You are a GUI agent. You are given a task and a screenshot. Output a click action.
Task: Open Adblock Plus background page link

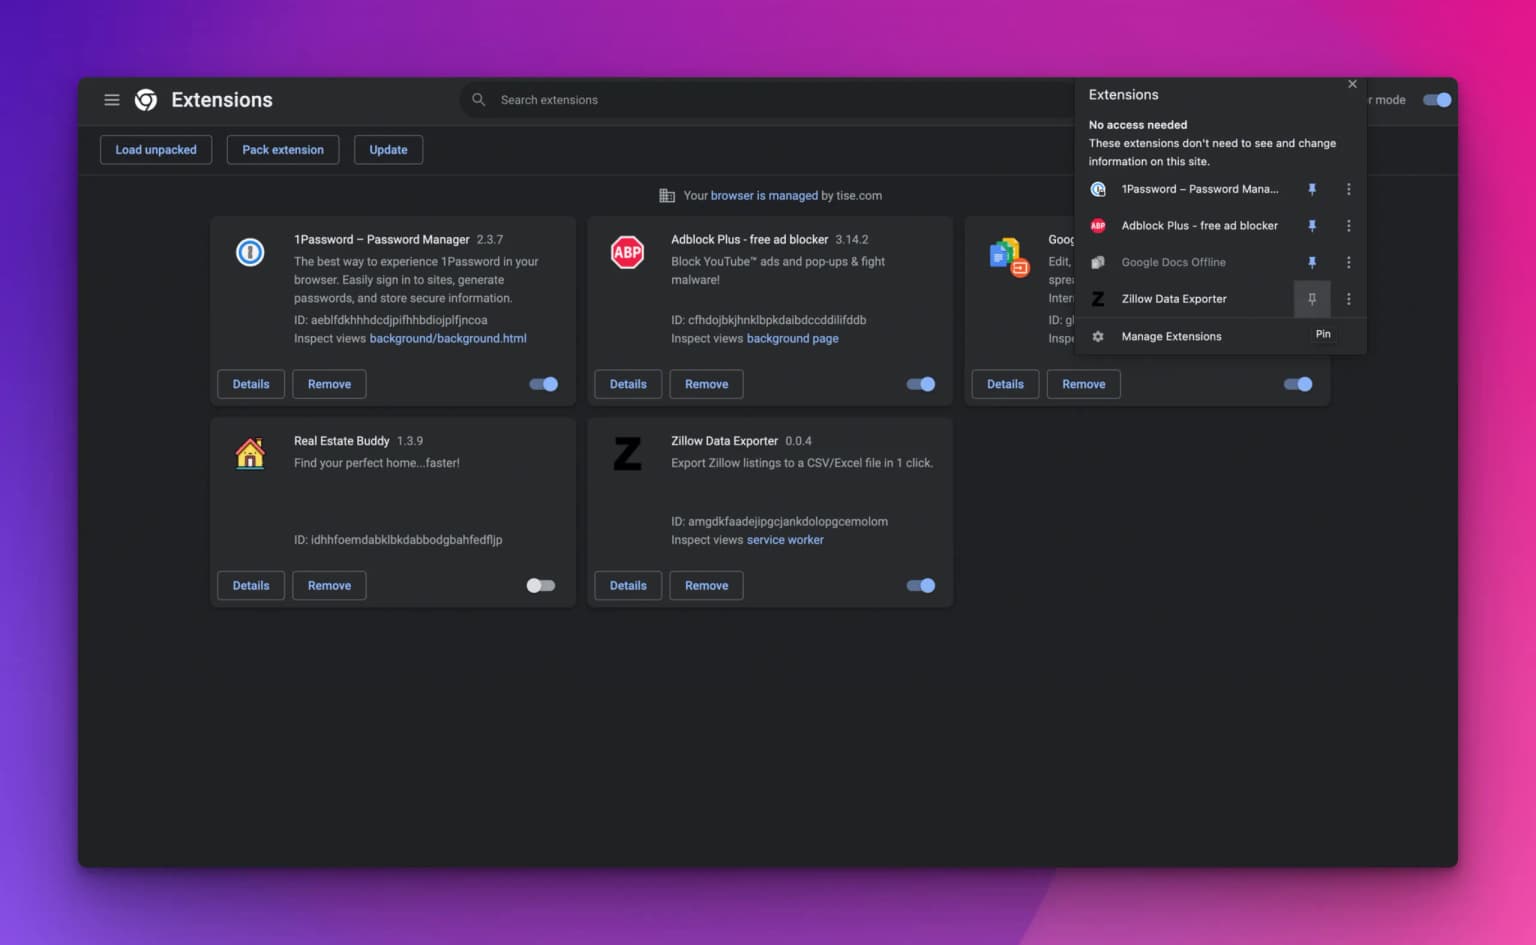coord(793,339)
